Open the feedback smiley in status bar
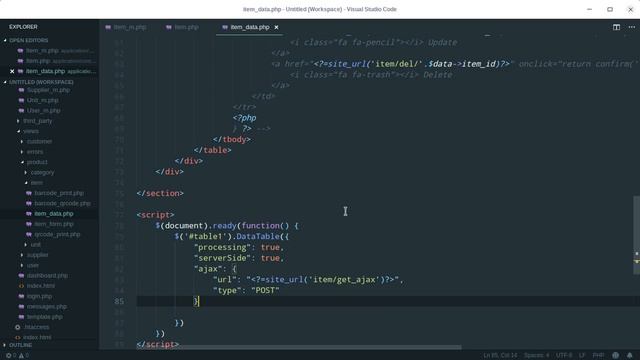 click(615, 355)
